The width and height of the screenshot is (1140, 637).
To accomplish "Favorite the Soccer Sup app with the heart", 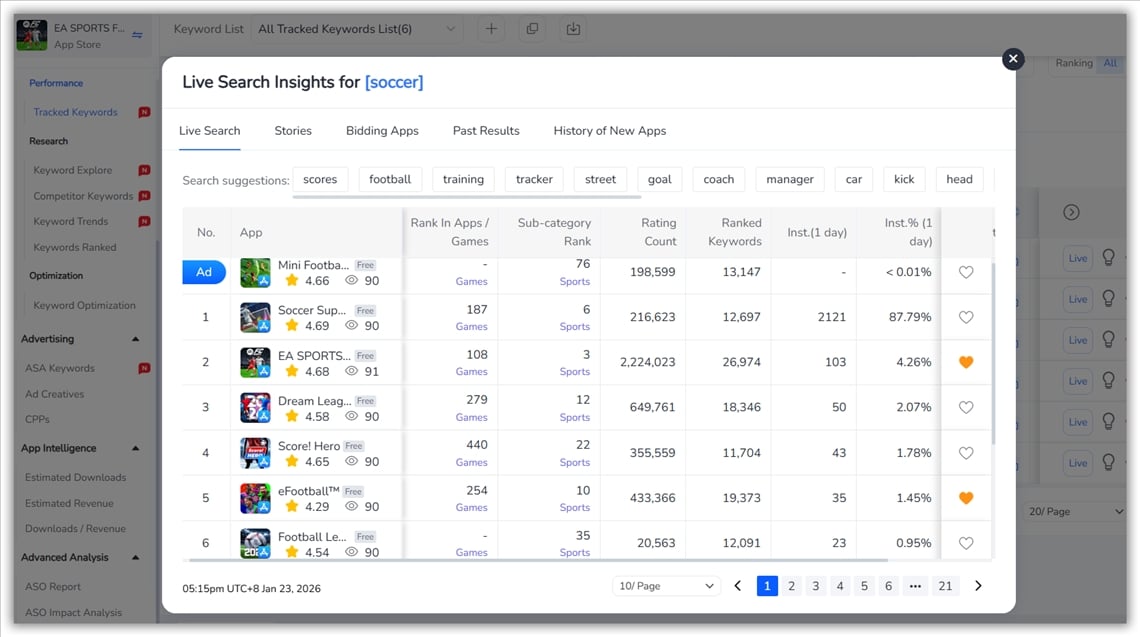I will click(x=965, y=316).
